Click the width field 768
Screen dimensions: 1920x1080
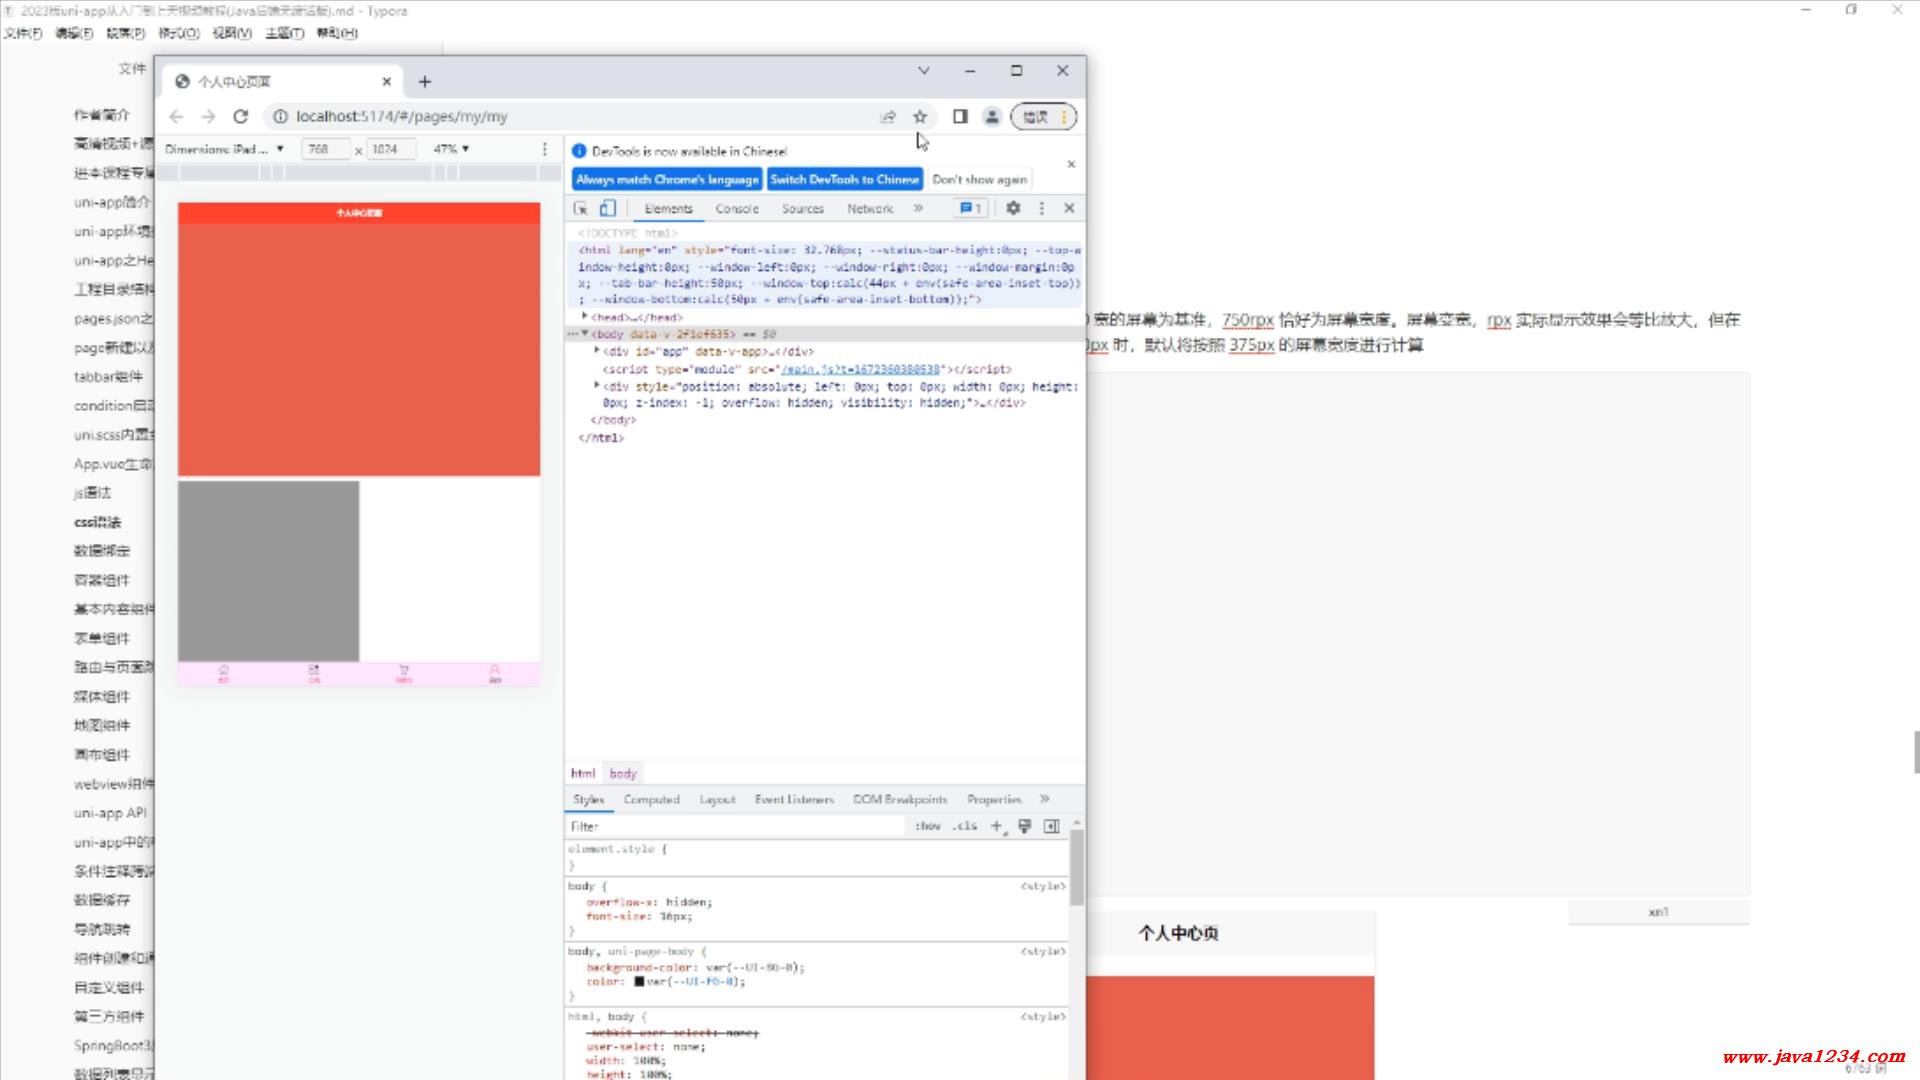326,149
